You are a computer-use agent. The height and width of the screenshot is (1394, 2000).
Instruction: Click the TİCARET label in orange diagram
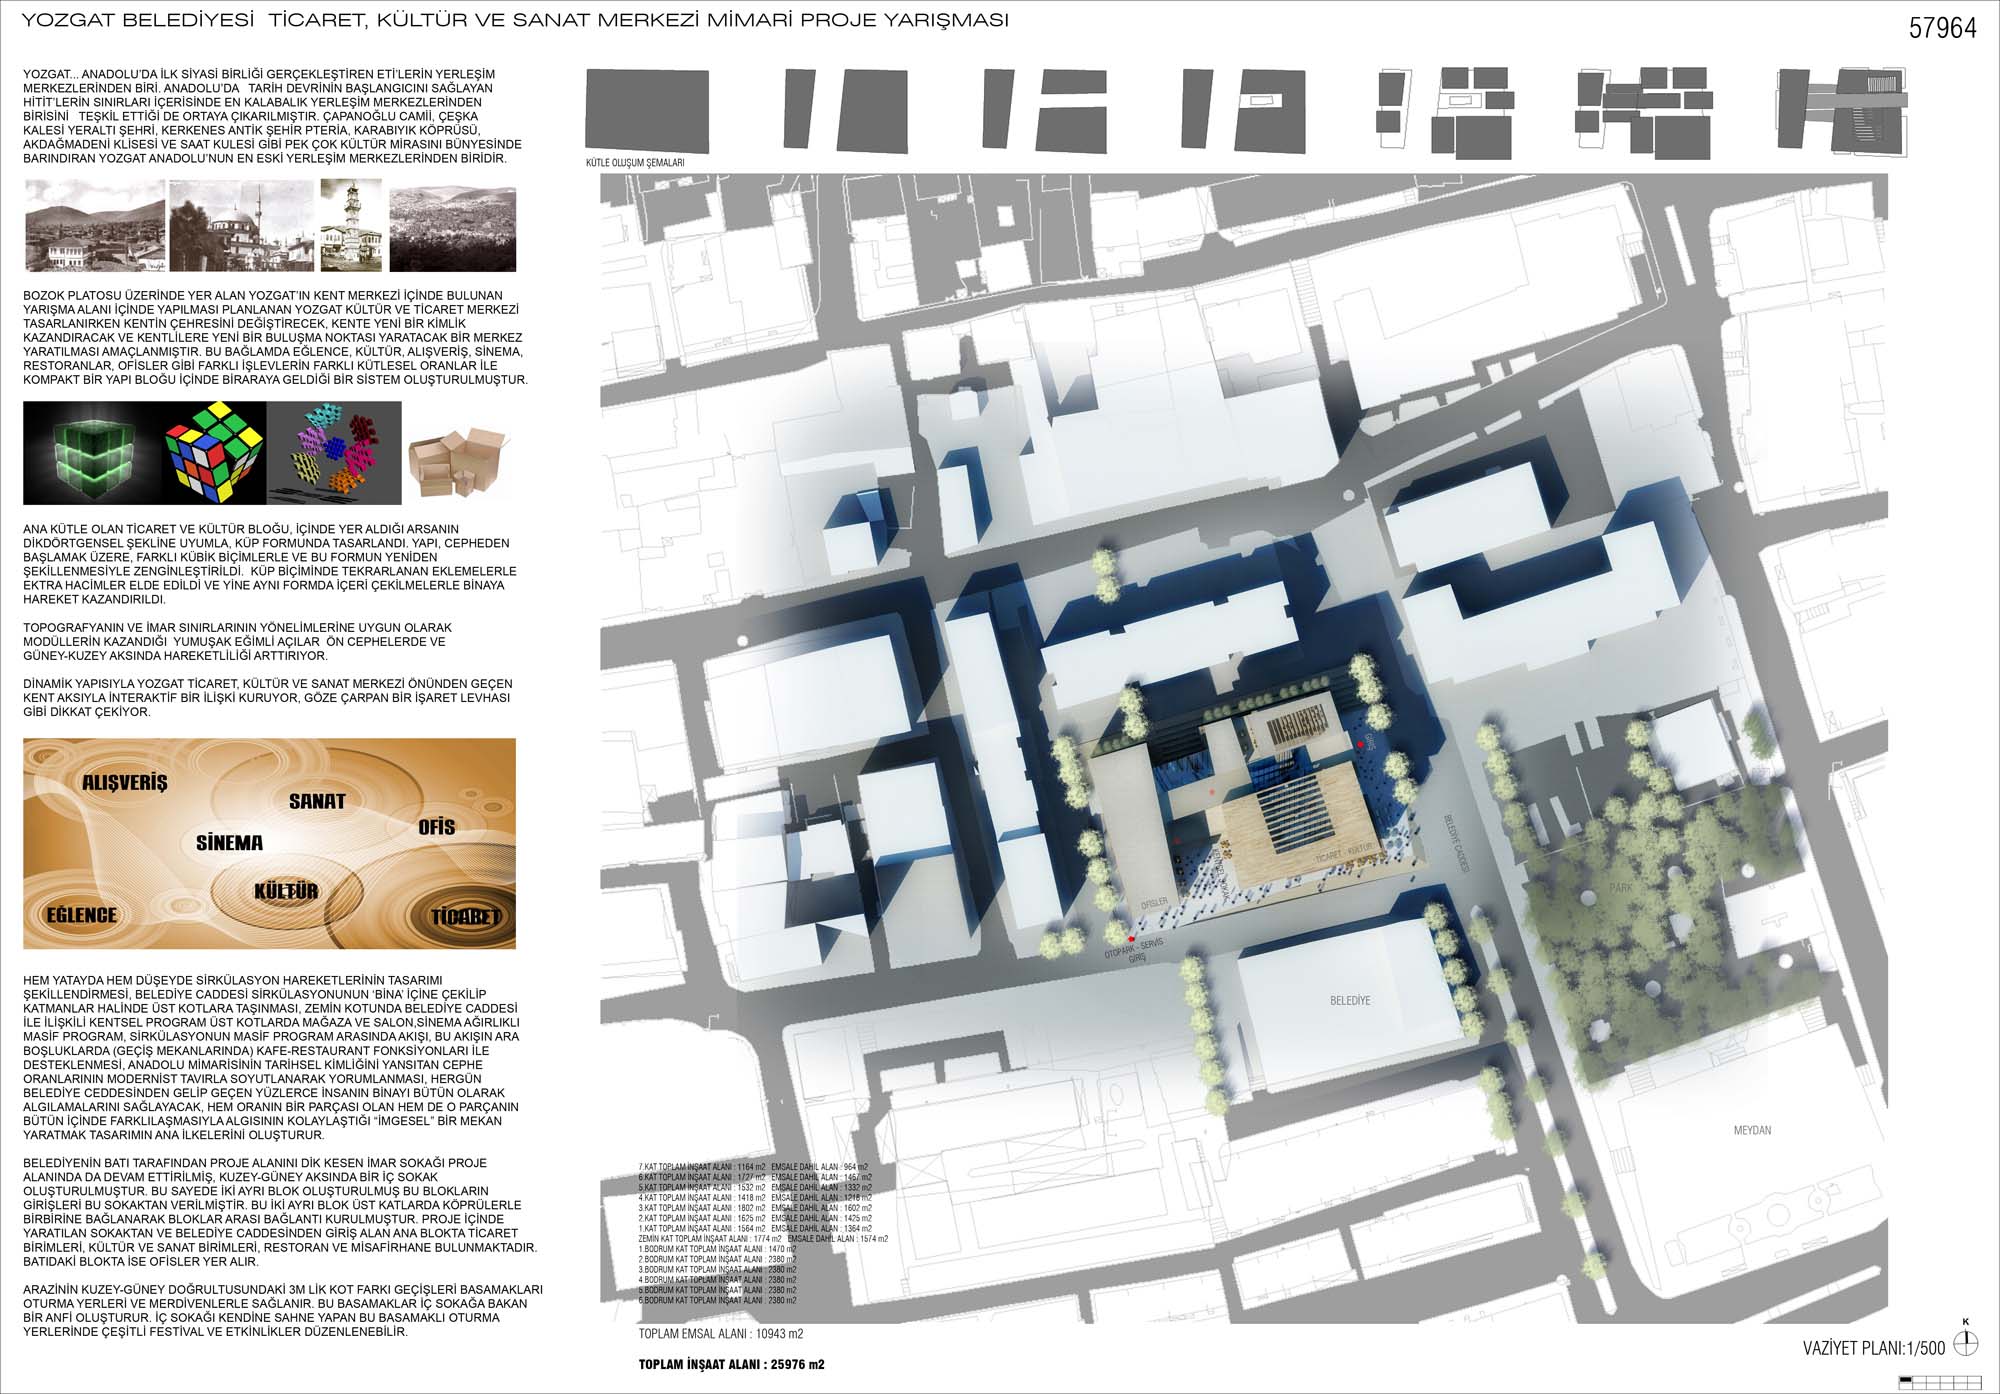tap(465, 916)
